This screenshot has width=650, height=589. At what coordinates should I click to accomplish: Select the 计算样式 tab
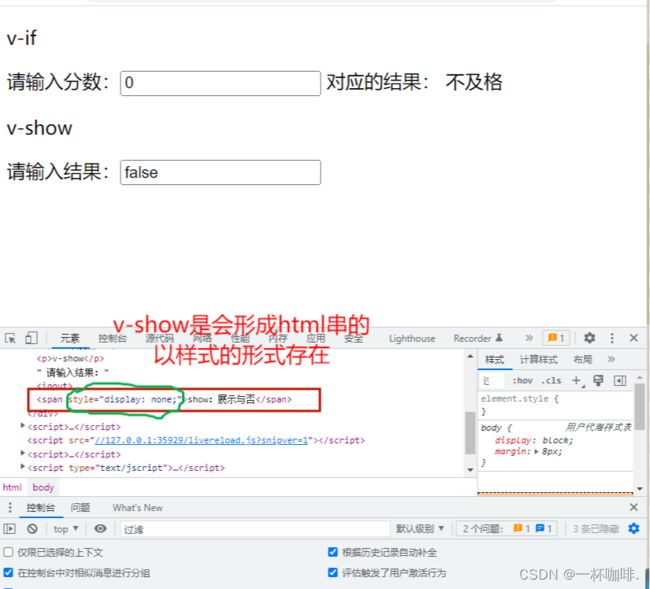538,359
